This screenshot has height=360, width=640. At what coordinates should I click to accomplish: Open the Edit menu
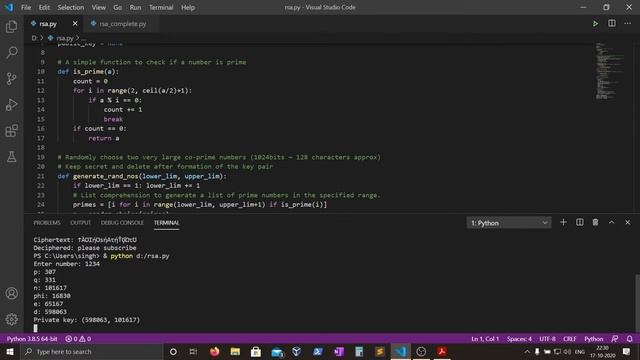(x=44, y=7)
